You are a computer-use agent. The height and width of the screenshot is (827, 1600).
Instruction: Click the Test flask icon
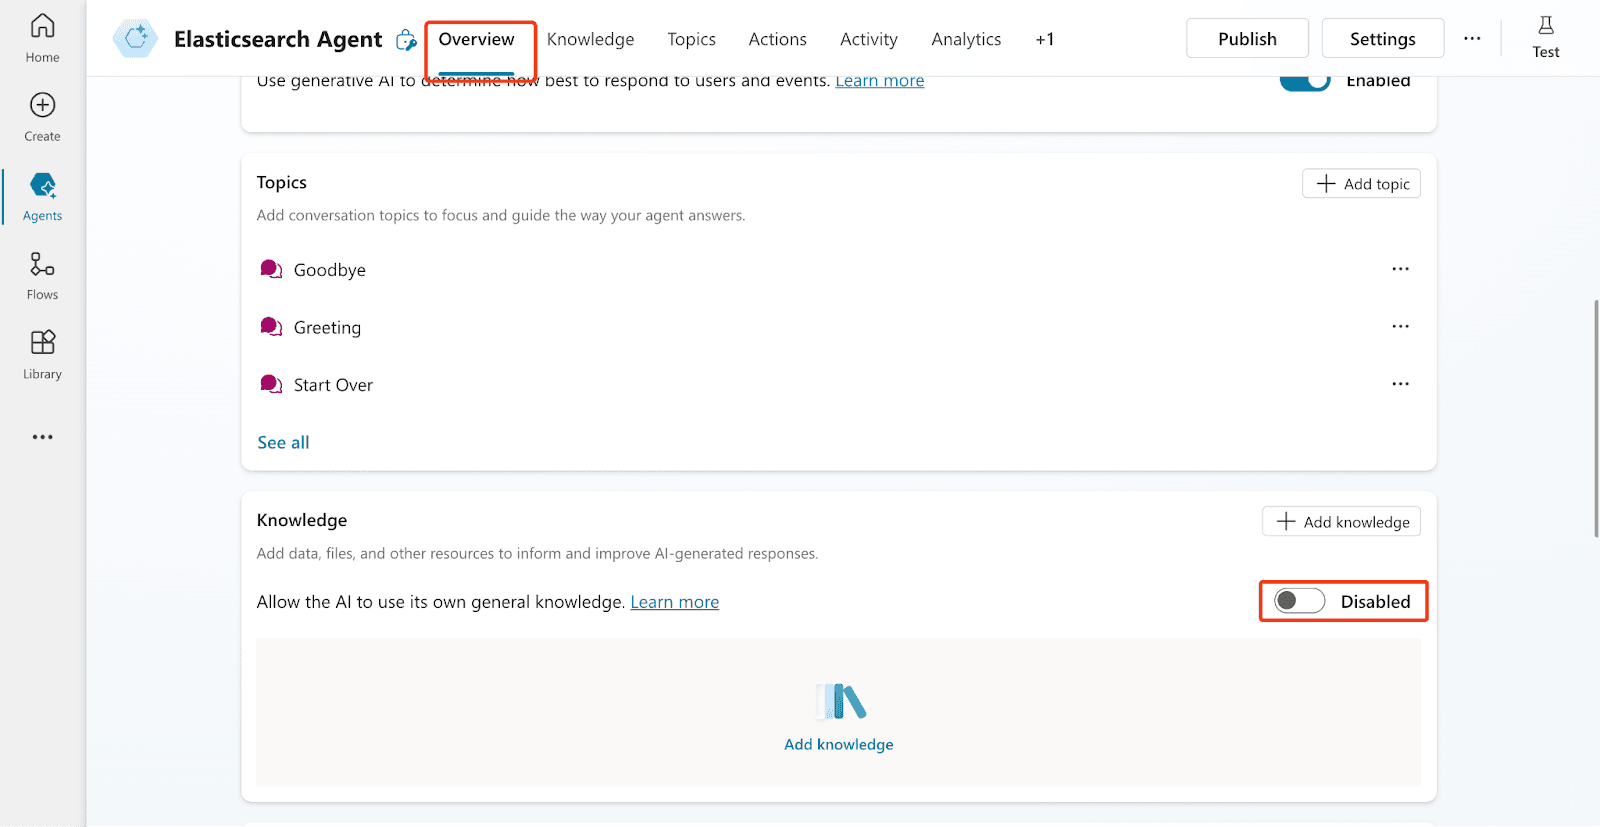pos(1545,27)
